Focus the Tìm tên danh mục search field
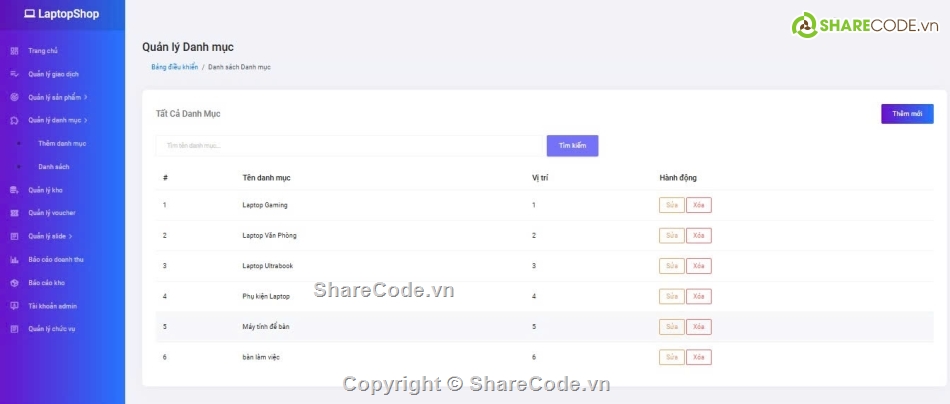 [349, 145]
